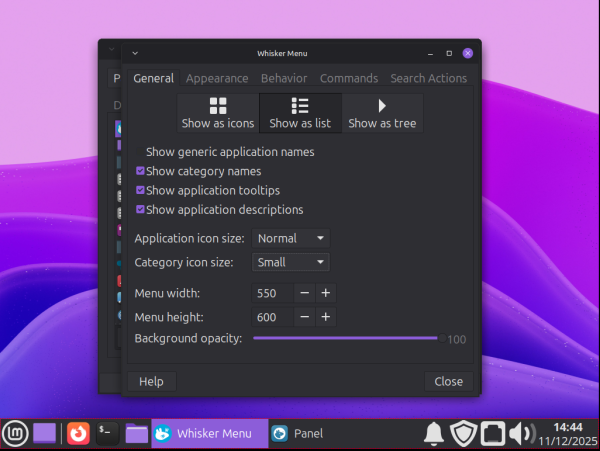Image resolution: width=600 pixels, height=451 pixels.
Task: Open the Application icon size dropdown
Action: point(291,238)
